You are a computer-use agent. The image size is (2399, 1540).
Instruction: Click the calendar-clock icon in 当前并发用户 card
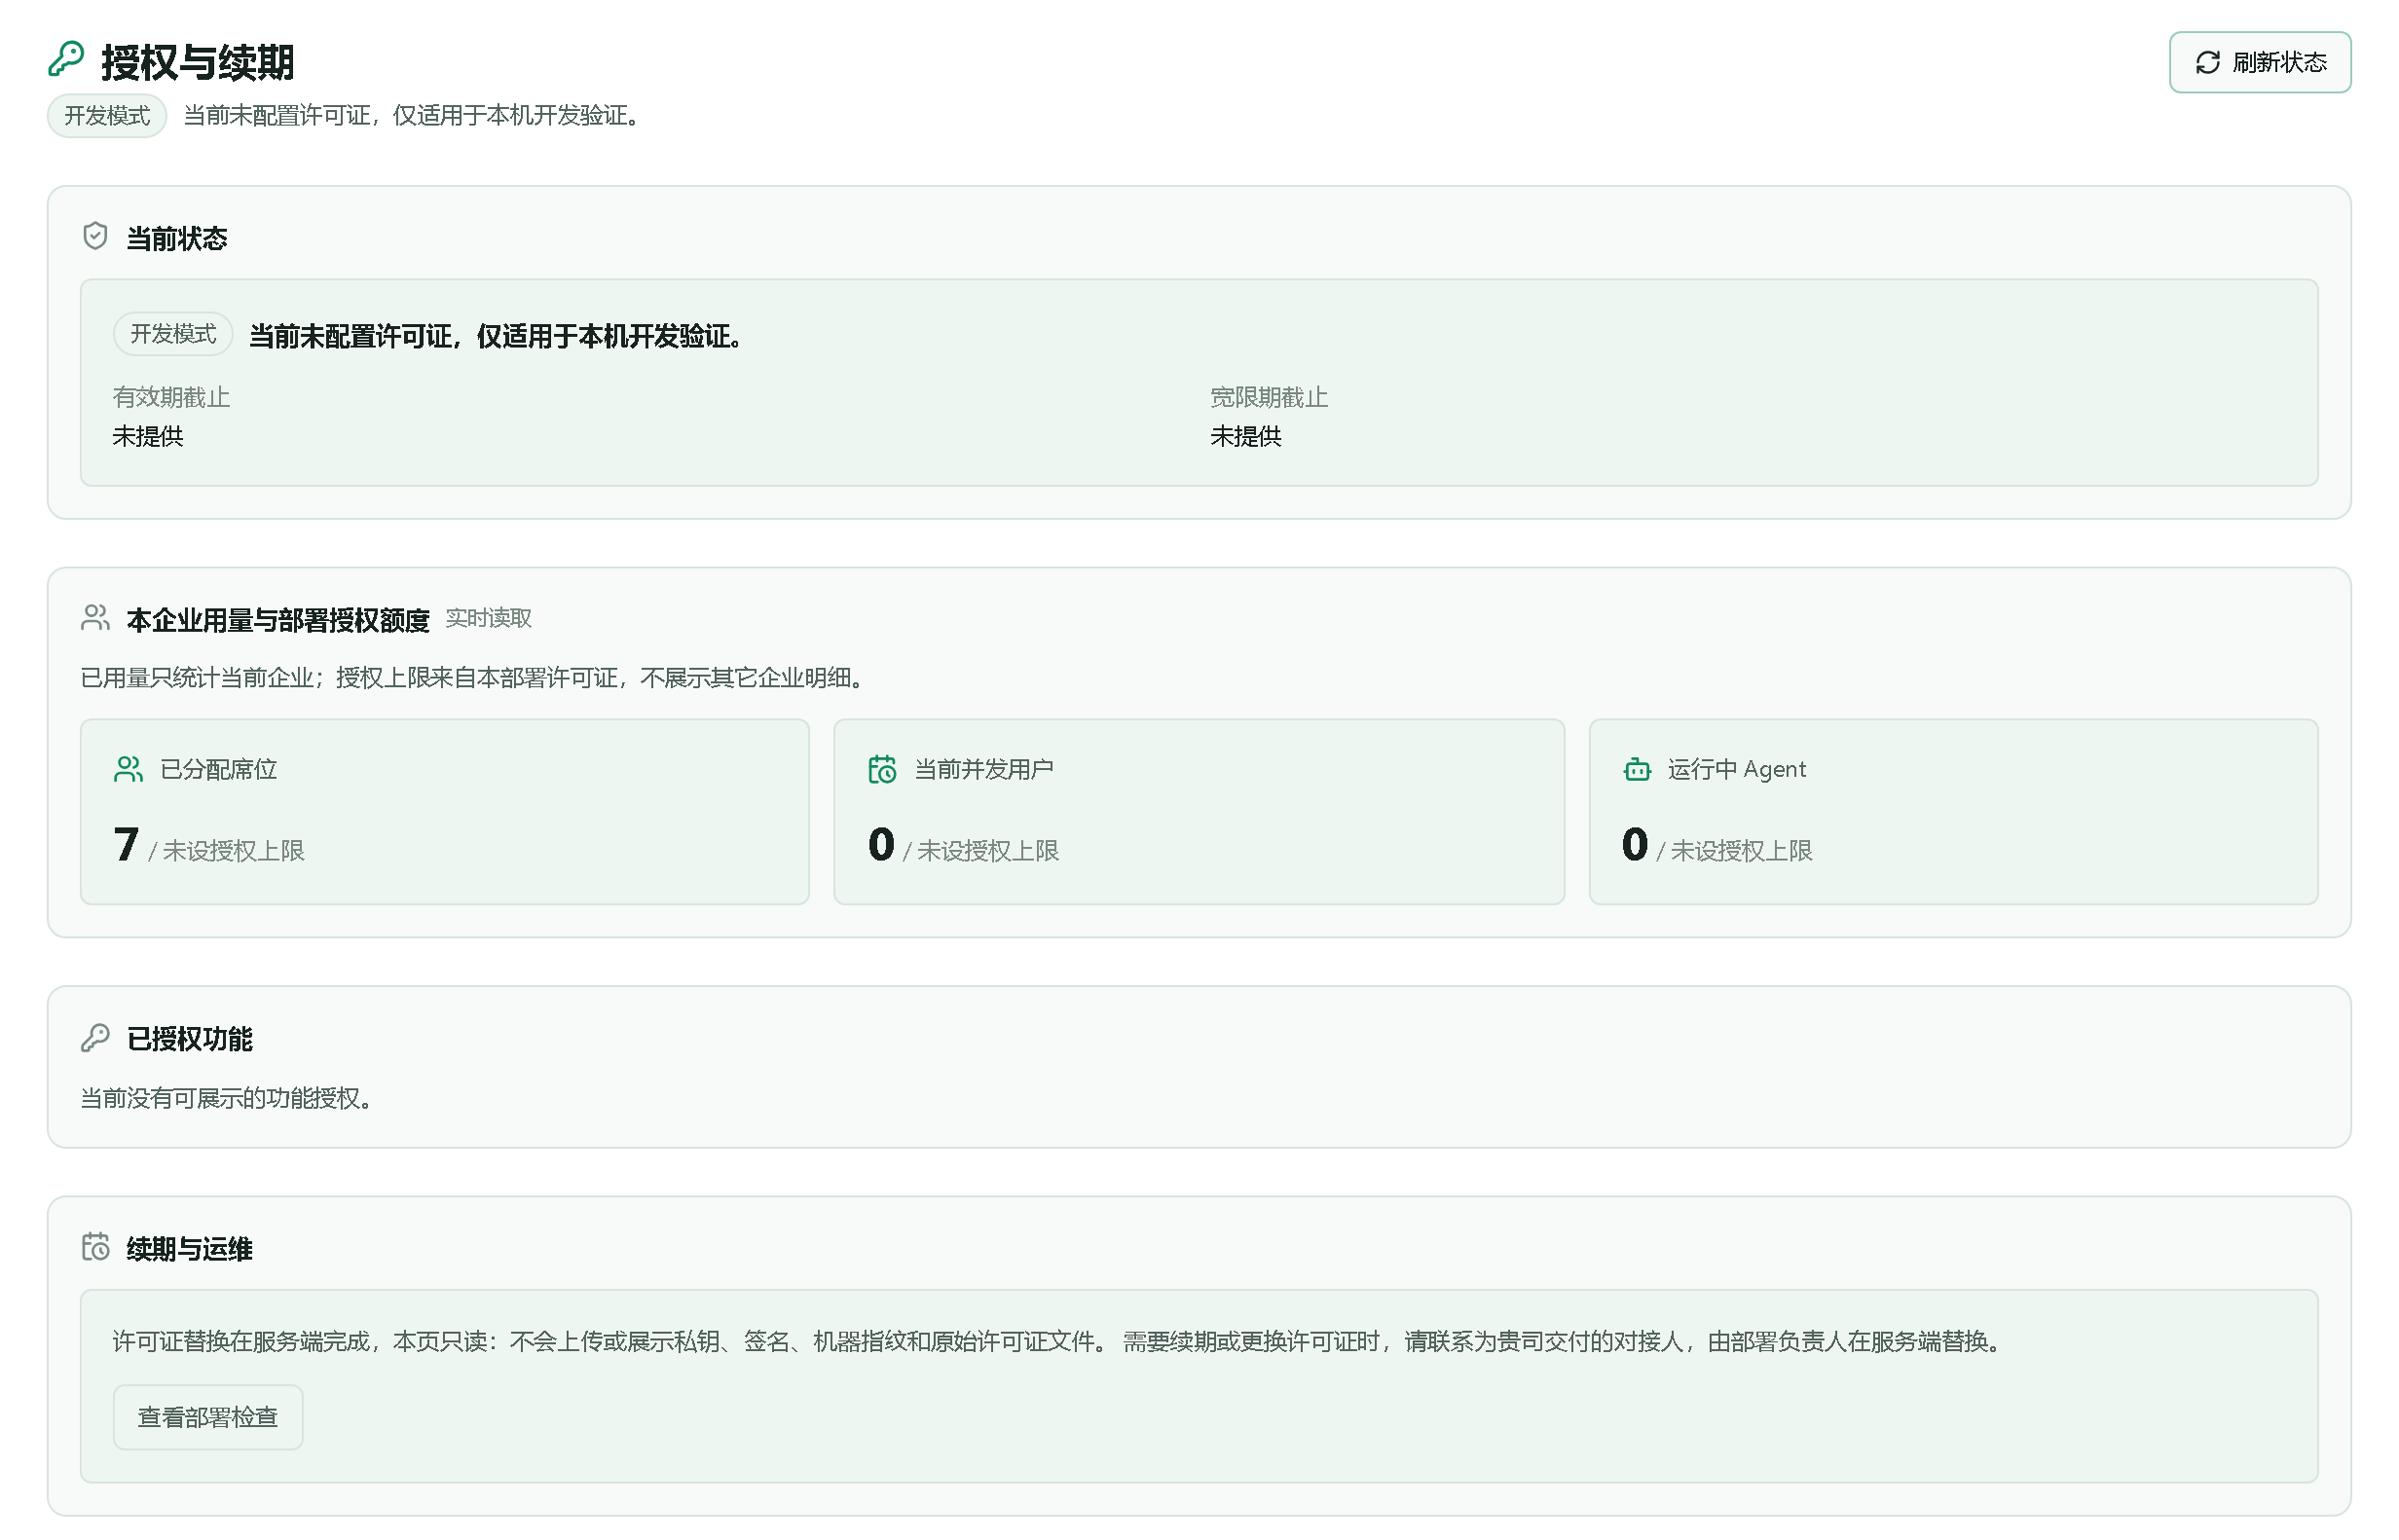[x=882, y=769]
